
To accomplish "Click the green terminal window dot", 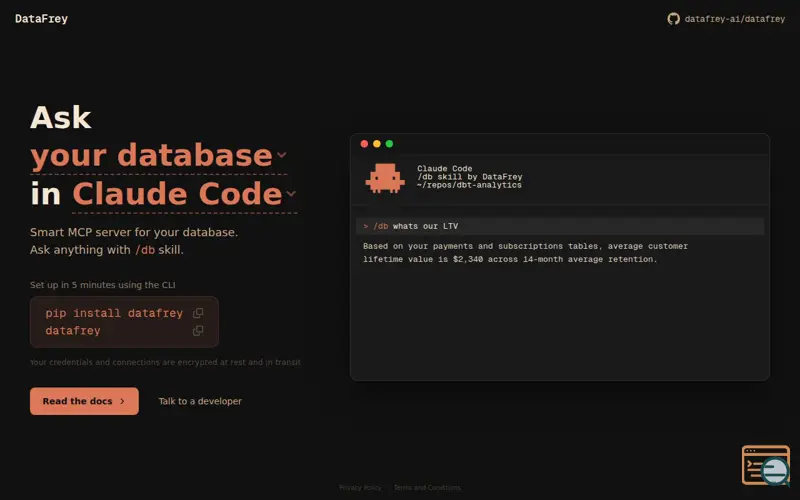I will point(389,144).
